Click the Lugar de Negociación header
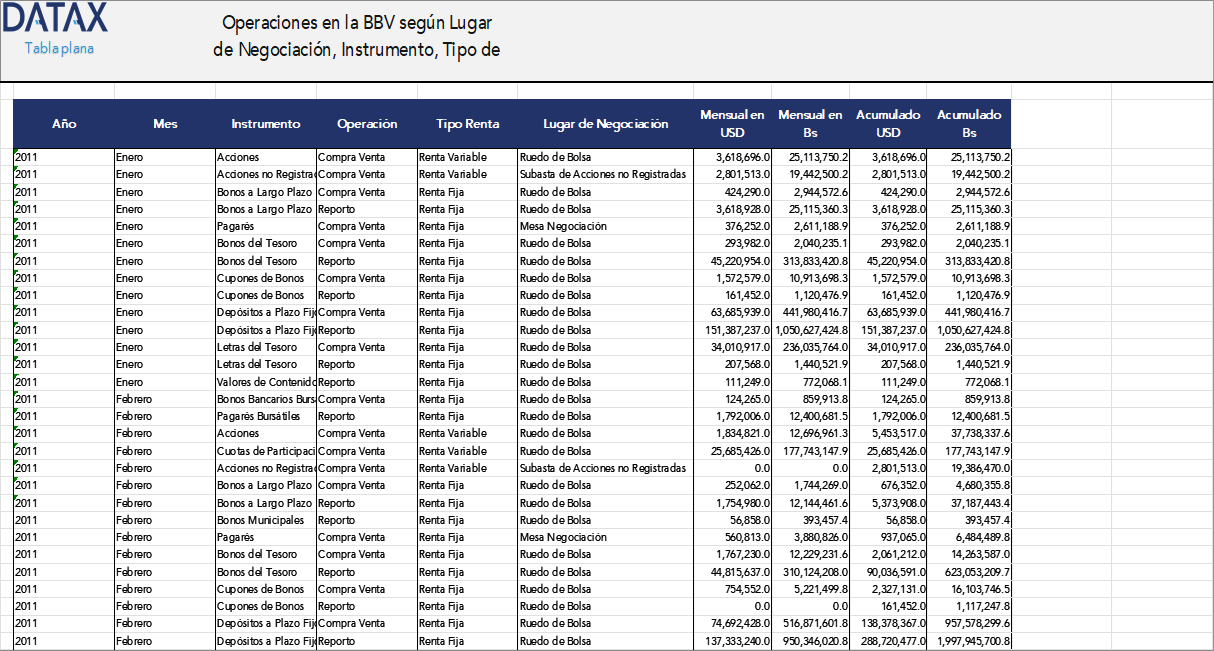 pyautogui.click(x=605, y=123)
